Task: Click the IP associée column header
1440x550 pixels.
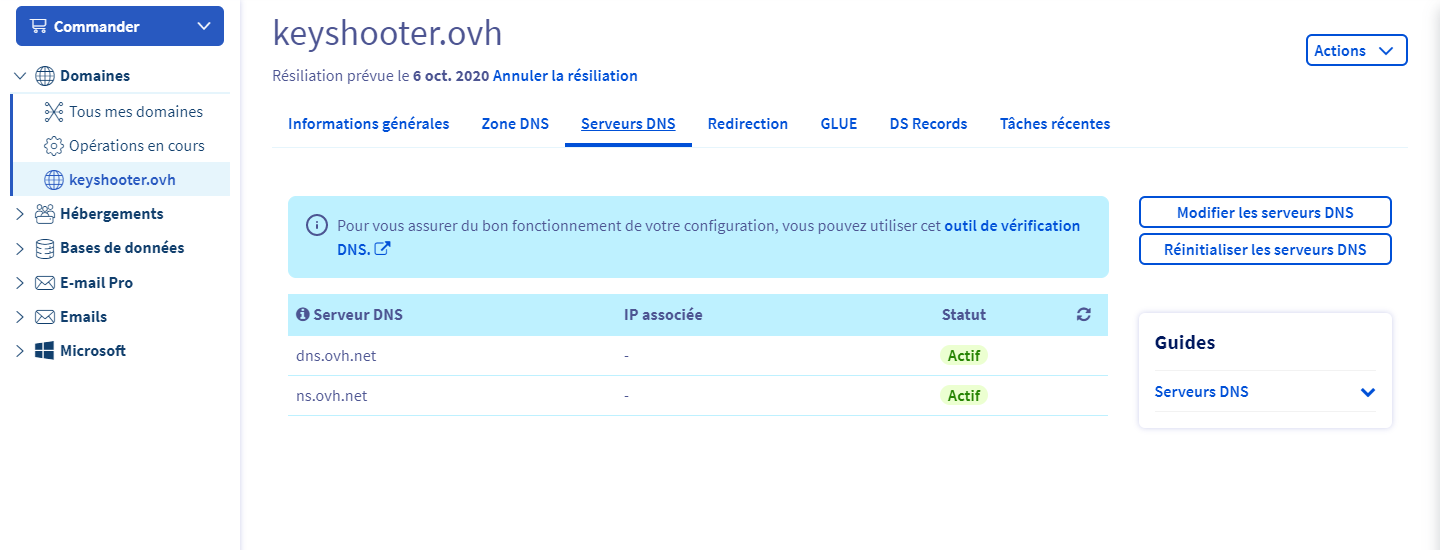Action: [x=663, y=315]
